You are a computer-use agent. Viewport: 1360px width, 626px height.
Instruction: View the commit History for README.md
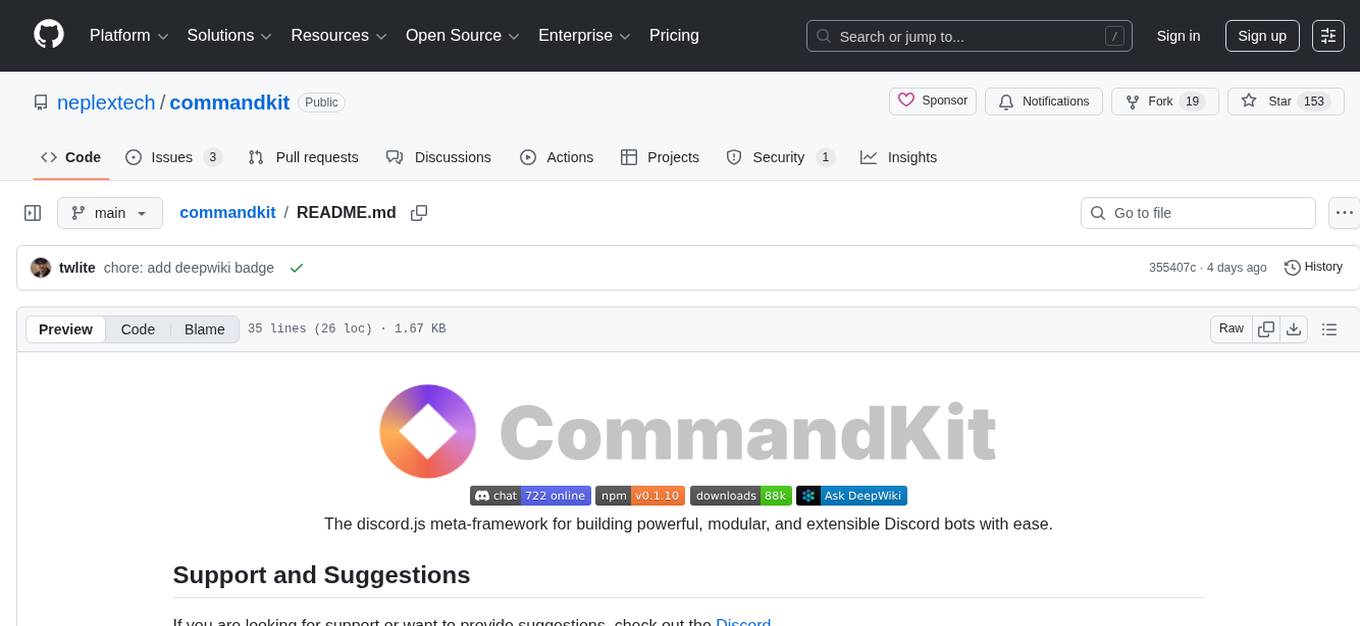1313,267
